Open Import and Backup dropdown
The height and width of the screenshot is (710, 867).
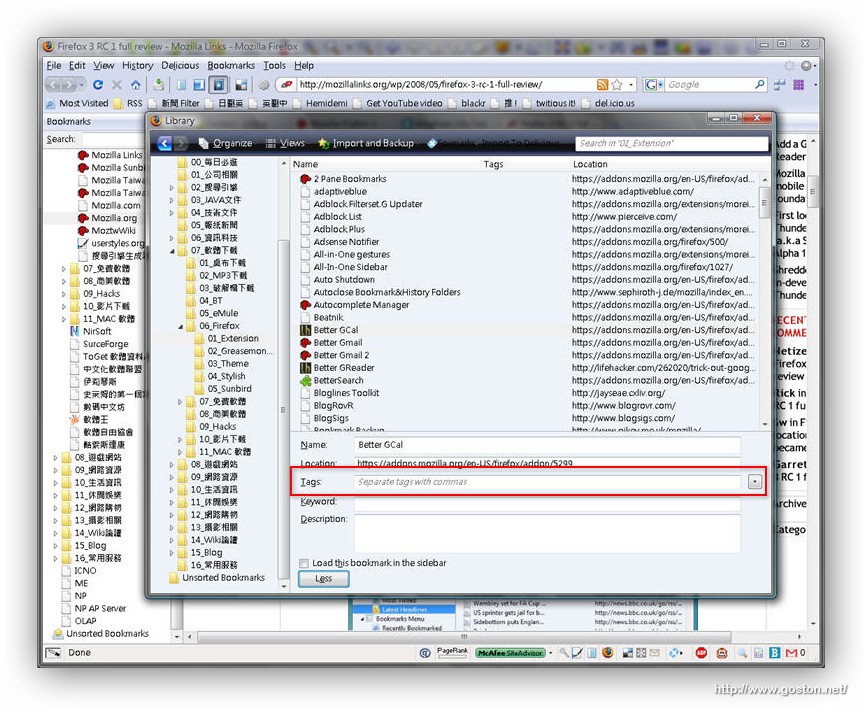click(x=368, y=143)
